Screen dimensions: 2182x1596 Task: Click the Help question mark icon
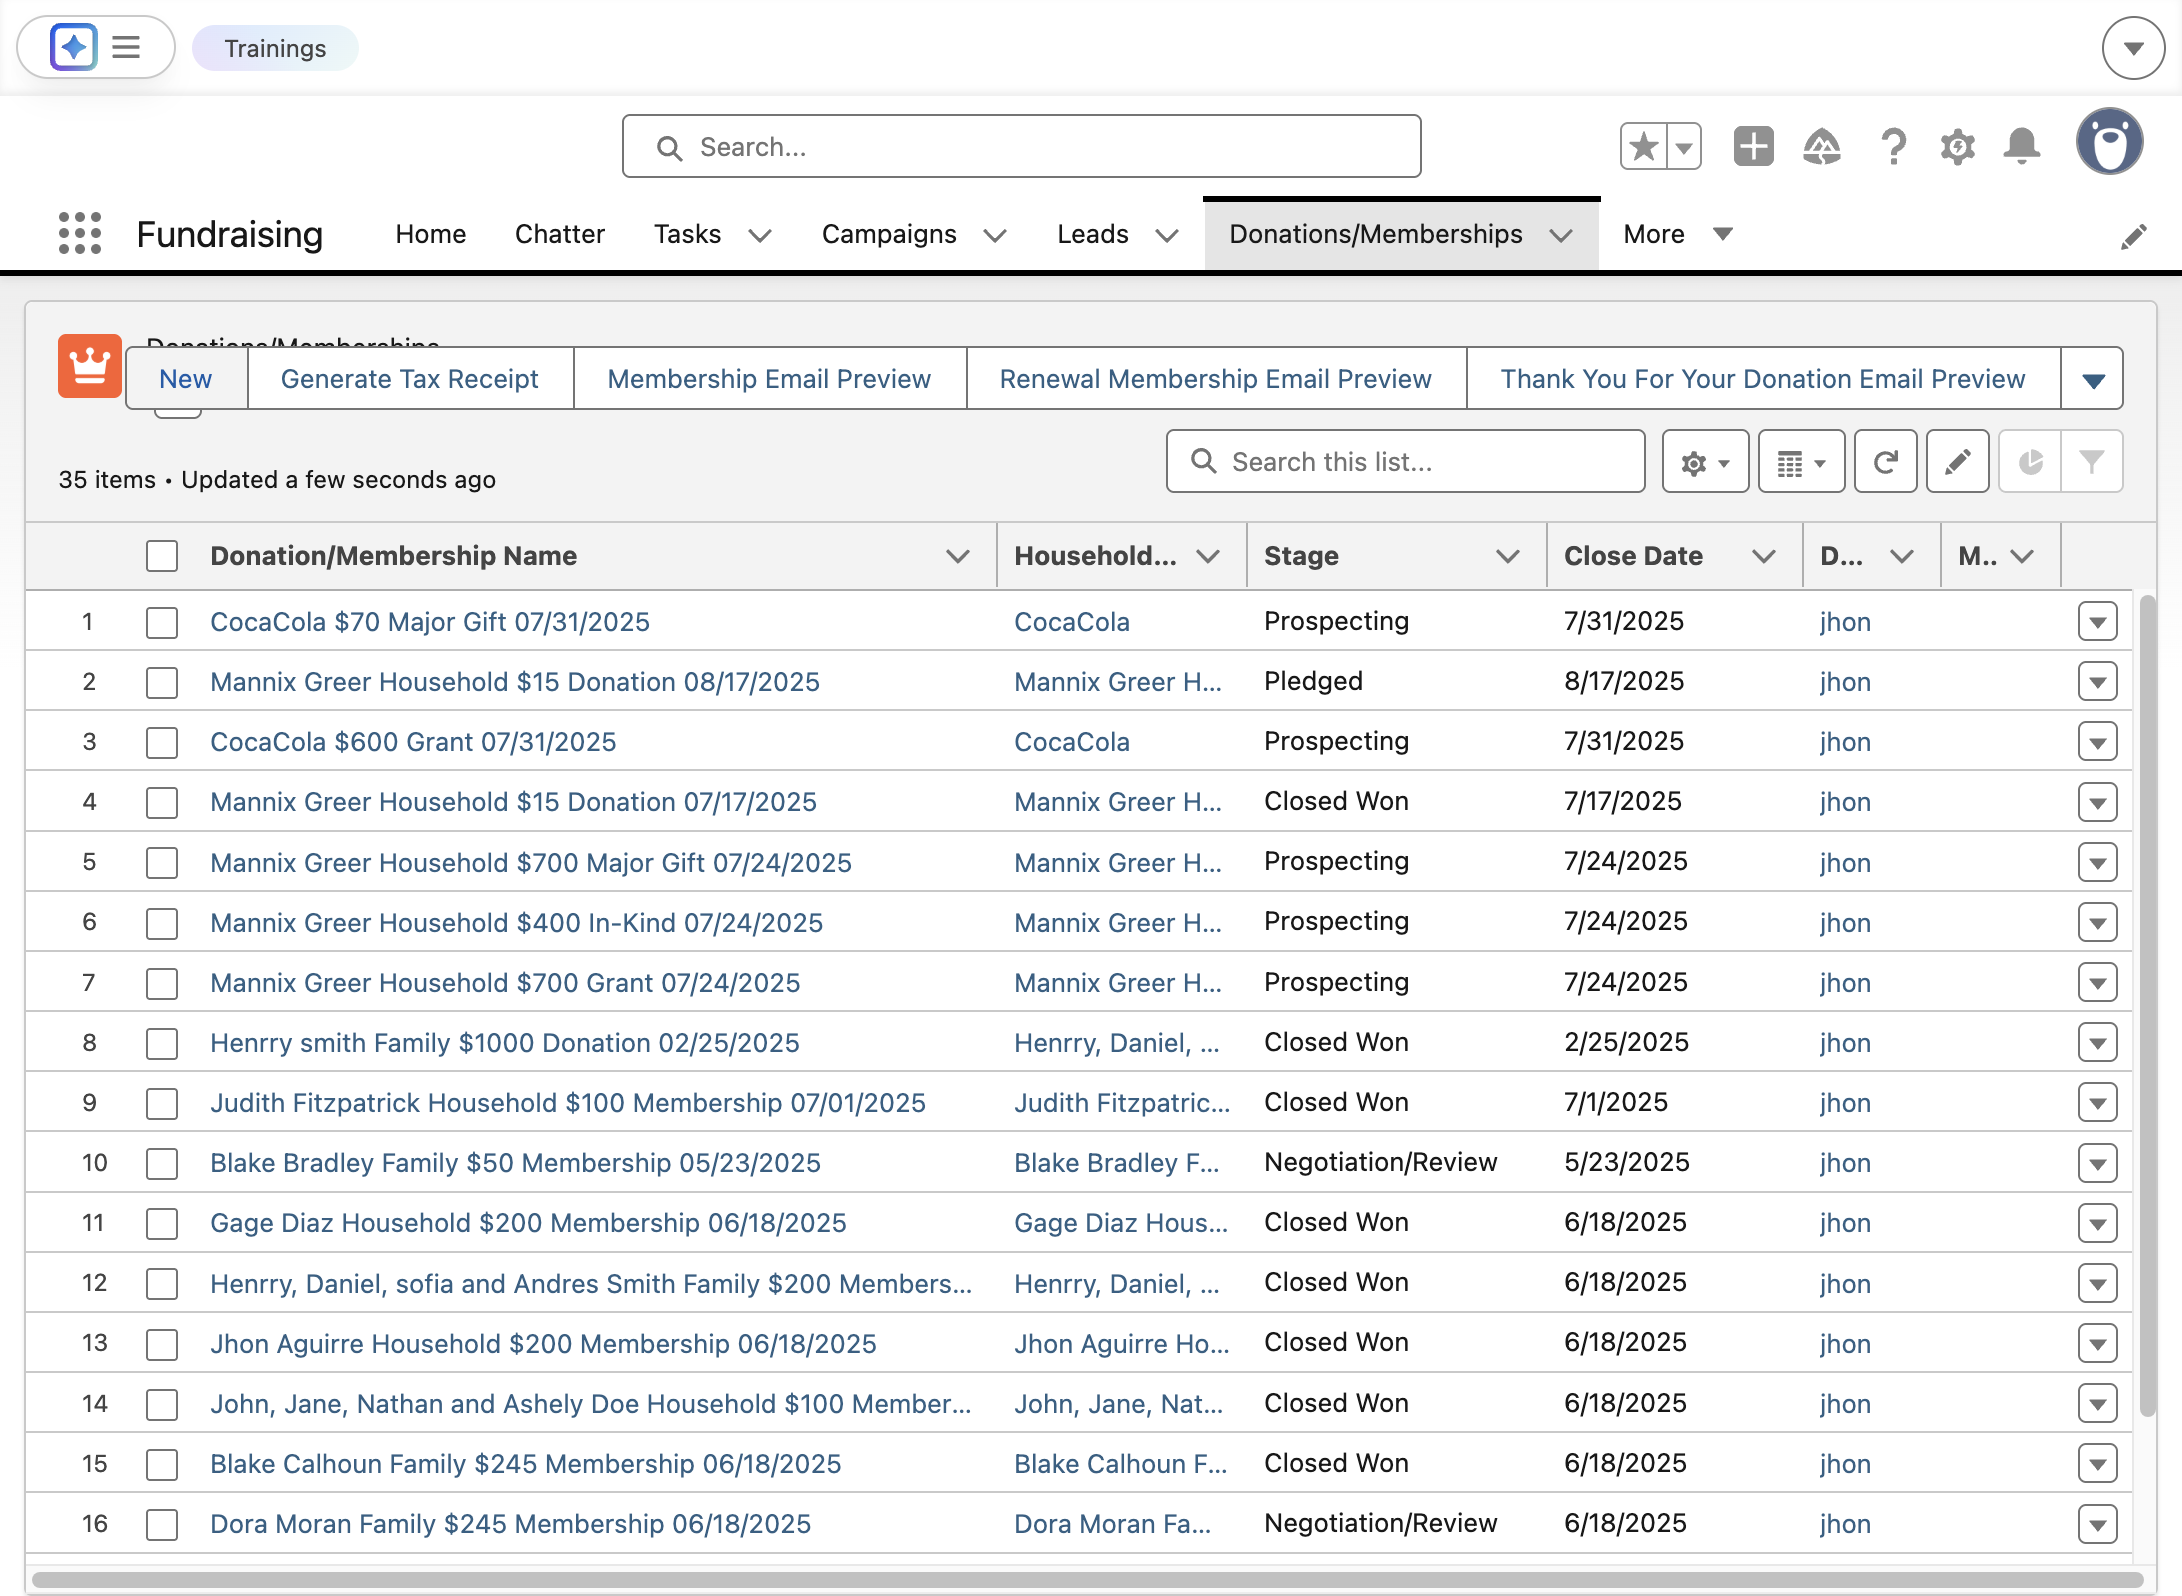click(x=1893, y=147)
